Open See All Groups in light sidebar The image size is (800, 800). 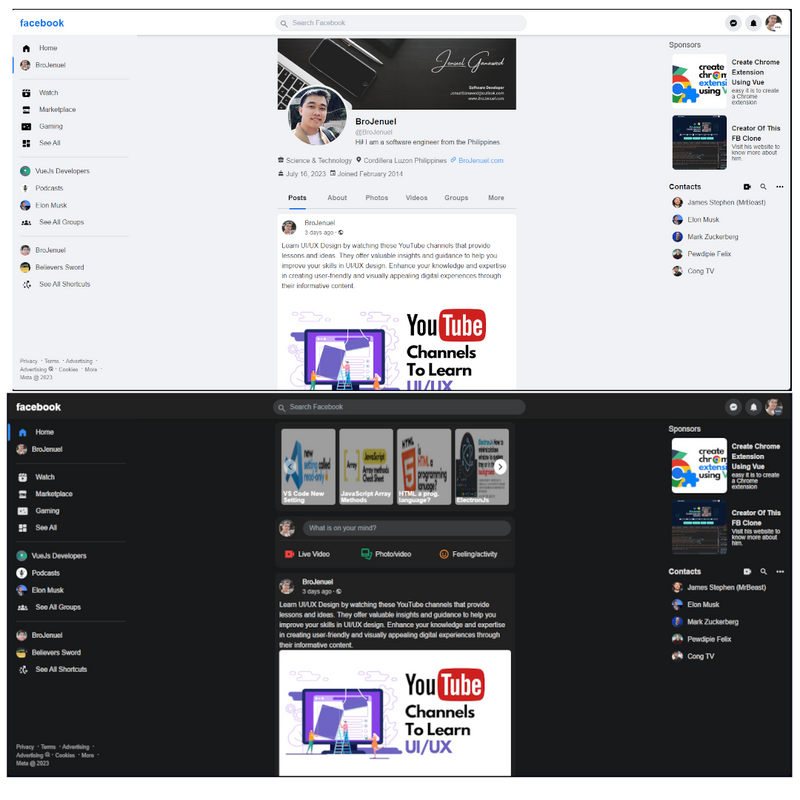click(52, 222)
